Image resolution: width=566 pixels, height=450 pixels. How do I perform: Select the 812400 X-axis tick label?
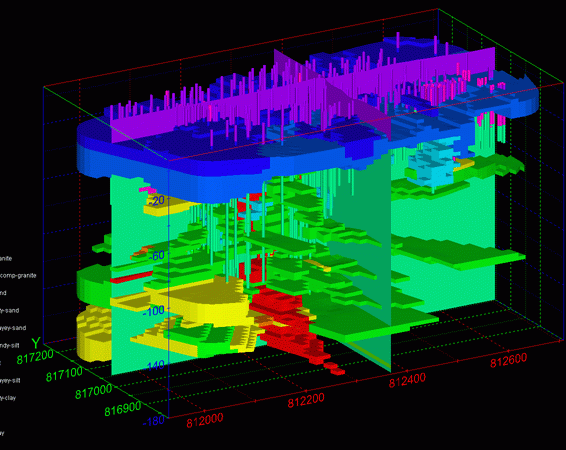tap(407, 380)
